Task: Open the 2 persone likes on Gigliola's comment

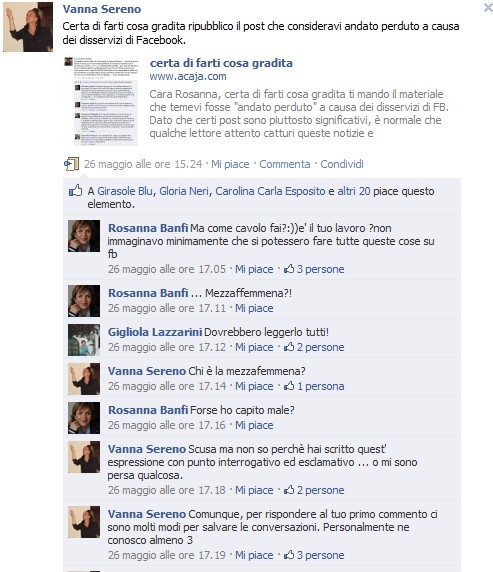Action: click(314, 347)
